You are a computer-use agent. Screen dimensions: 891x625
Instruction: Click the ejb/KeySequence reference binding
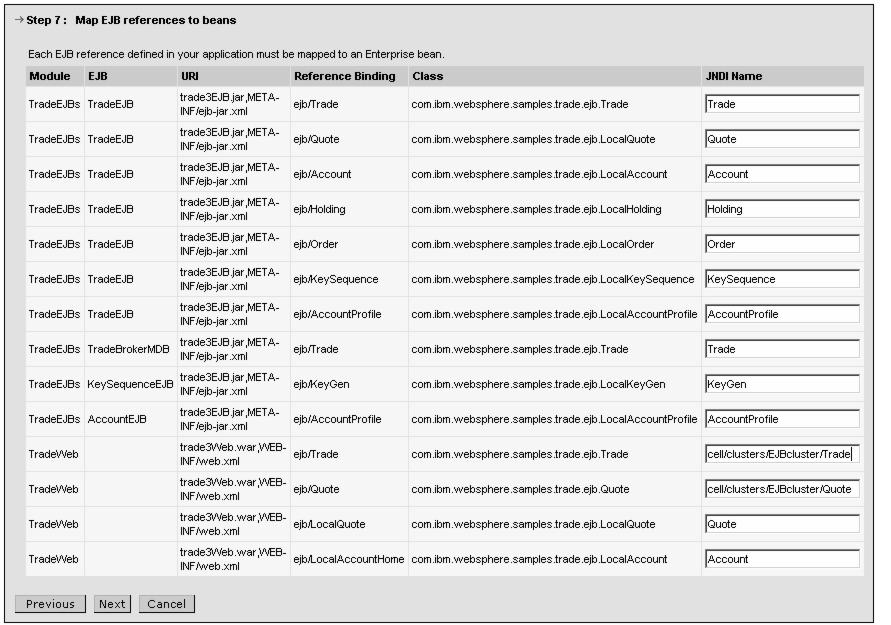336,280
